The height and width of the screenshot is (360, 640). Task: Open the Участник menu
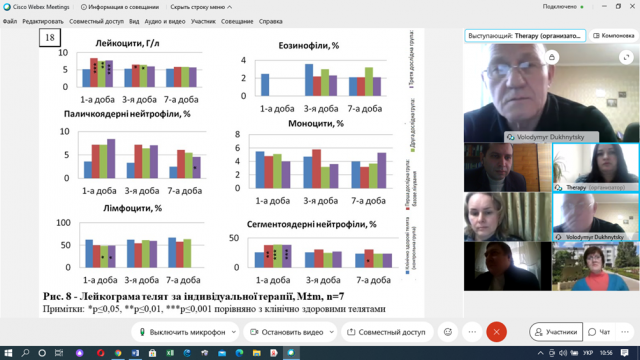click(203, 21)
